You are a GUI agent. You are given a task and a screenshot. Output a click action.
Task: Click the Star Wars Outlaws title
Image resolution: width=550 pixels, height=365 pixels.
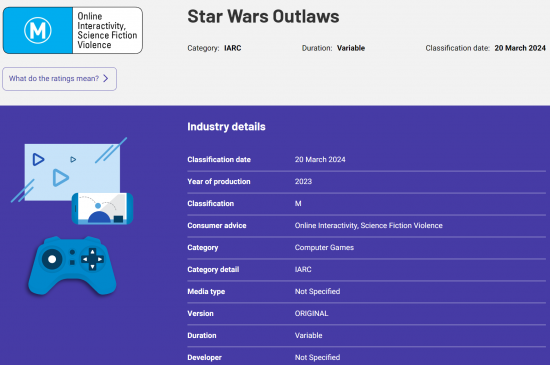[x=263, y=16]
